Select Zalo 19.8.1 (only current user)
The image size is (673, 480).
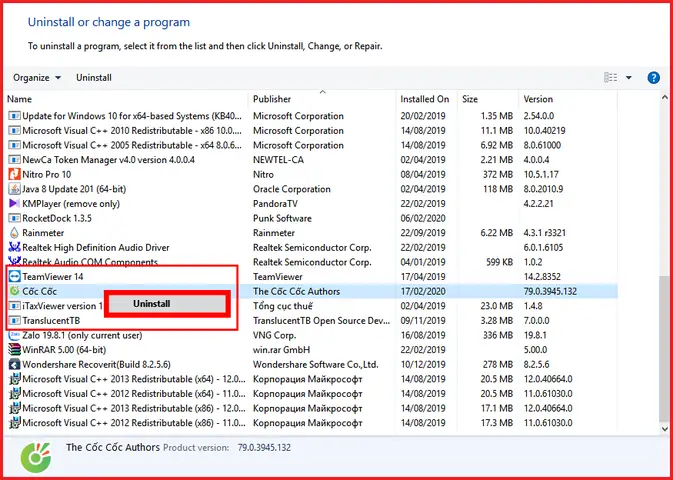82,335
